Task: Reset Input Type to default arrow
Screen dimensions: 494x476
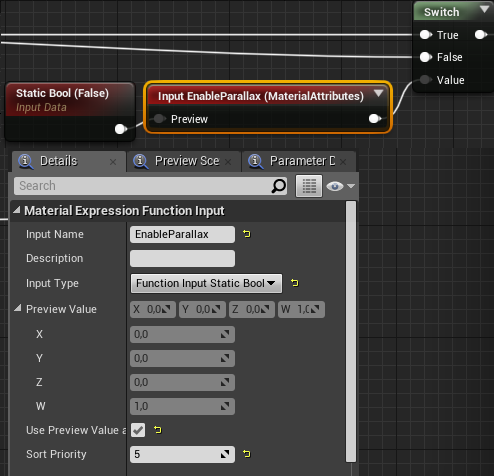Action: (295, 283)
